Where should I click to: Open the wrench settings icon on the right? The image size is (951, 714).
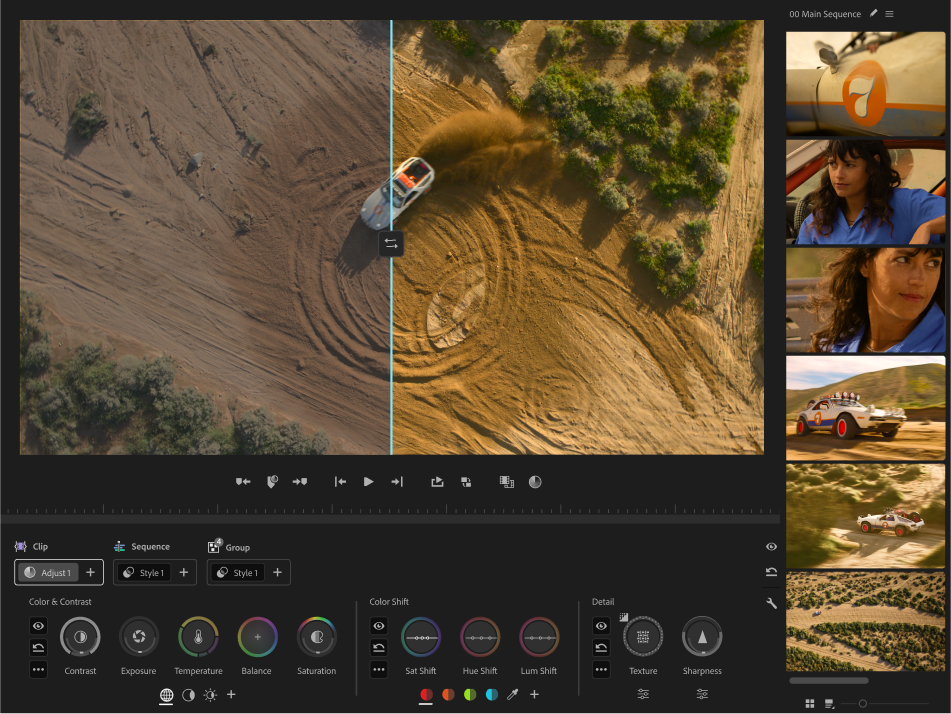tap(770, 602)
